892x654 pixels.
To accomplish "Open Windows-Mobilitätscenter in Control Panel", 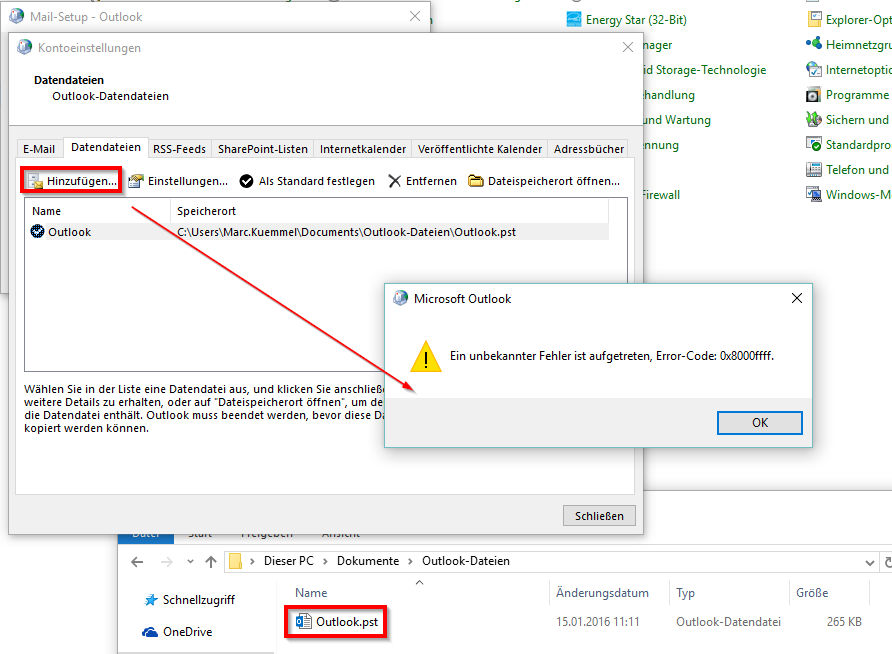I will coord(858,194).
